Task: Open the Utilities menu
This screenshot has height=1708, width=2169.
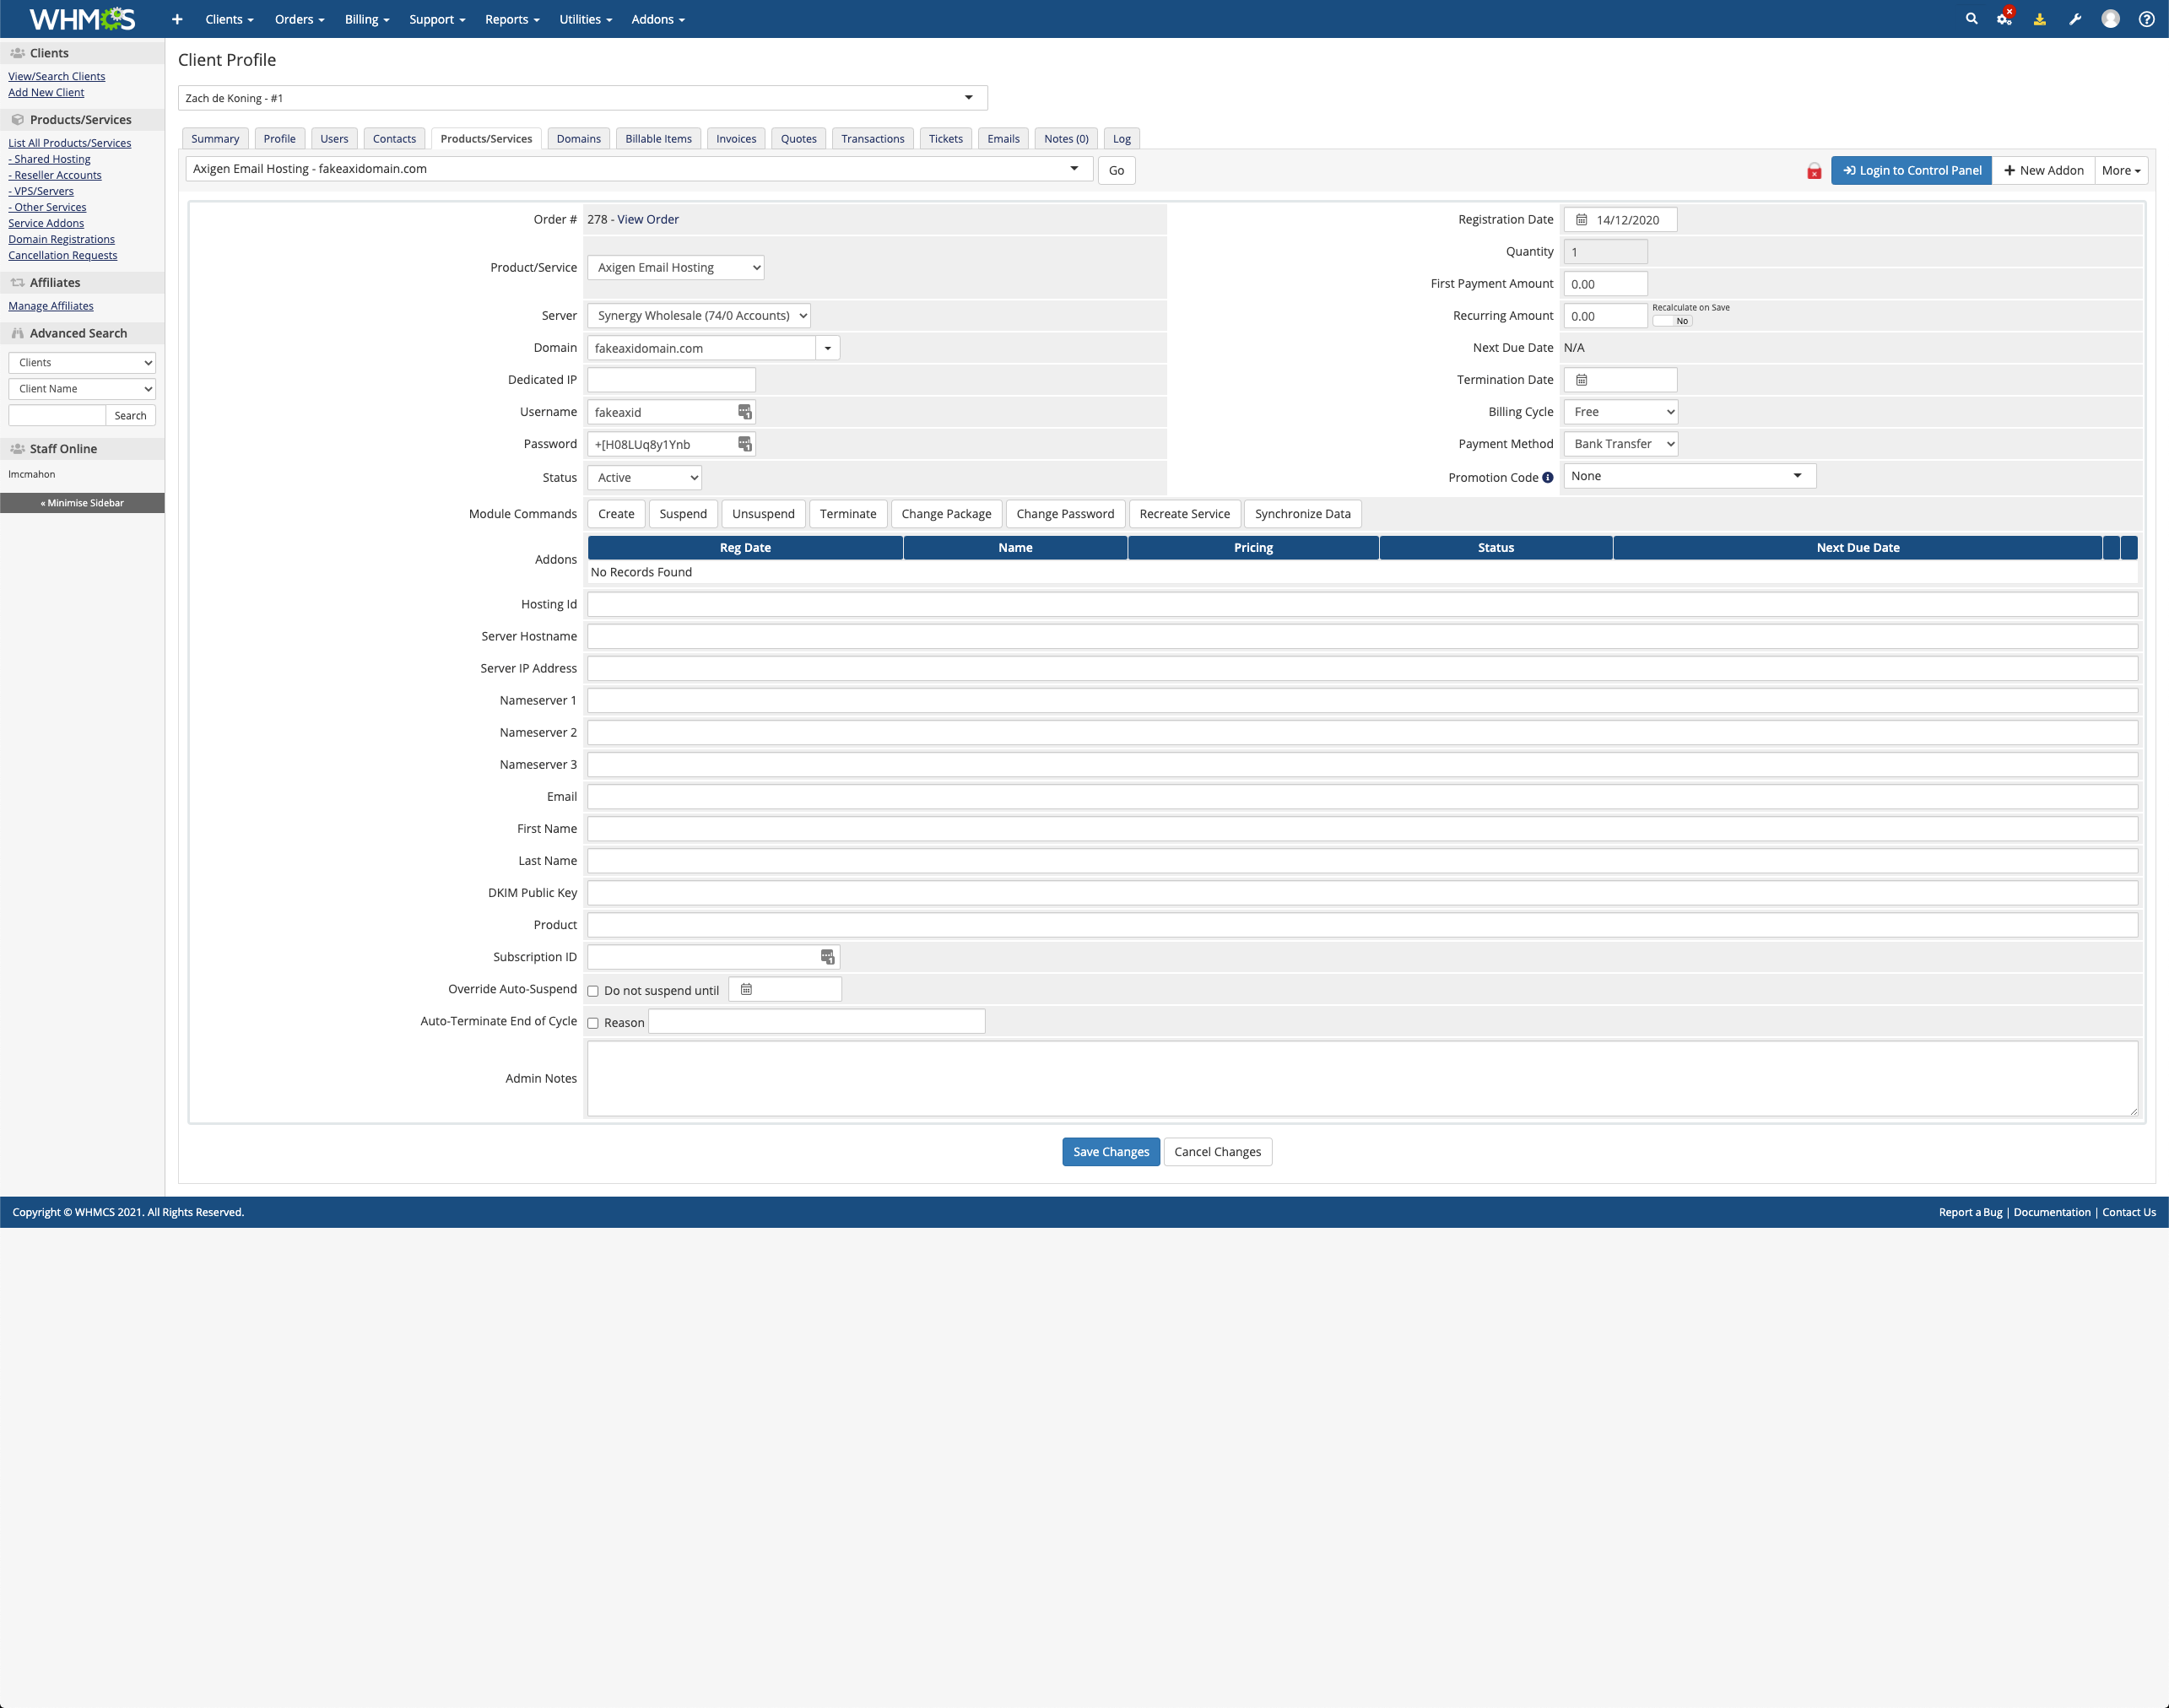Action: pyautogui.click(x=585, y=19)
